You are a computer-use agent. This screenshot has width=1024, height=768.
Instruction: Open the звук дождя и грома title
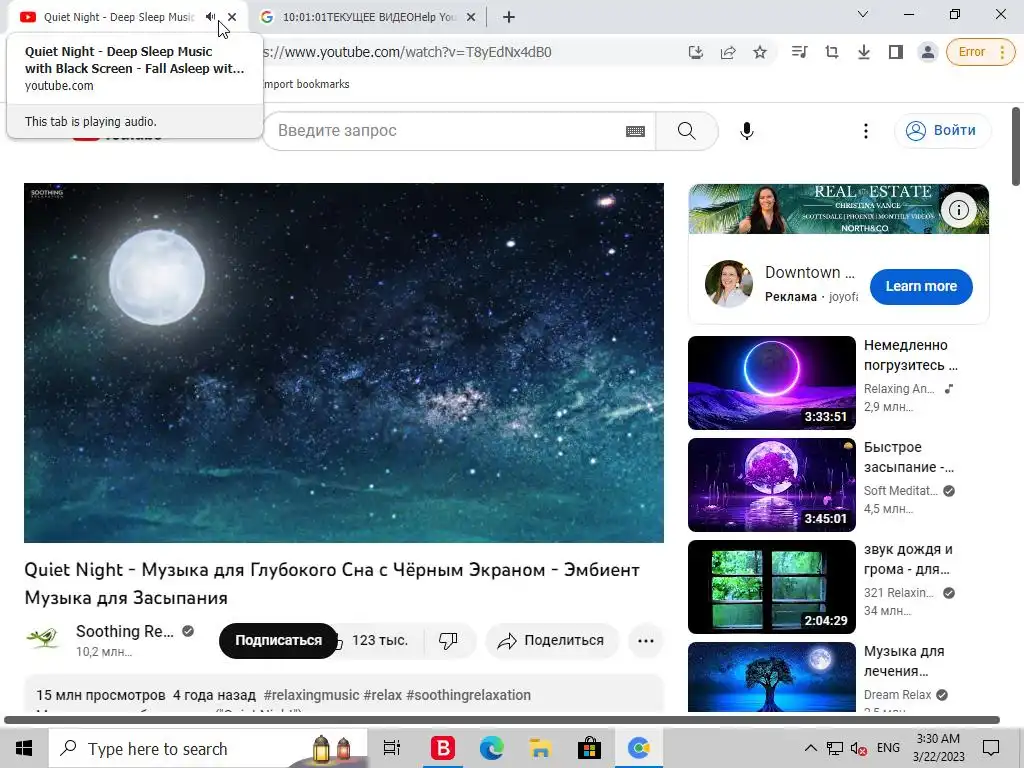[908, 559]
